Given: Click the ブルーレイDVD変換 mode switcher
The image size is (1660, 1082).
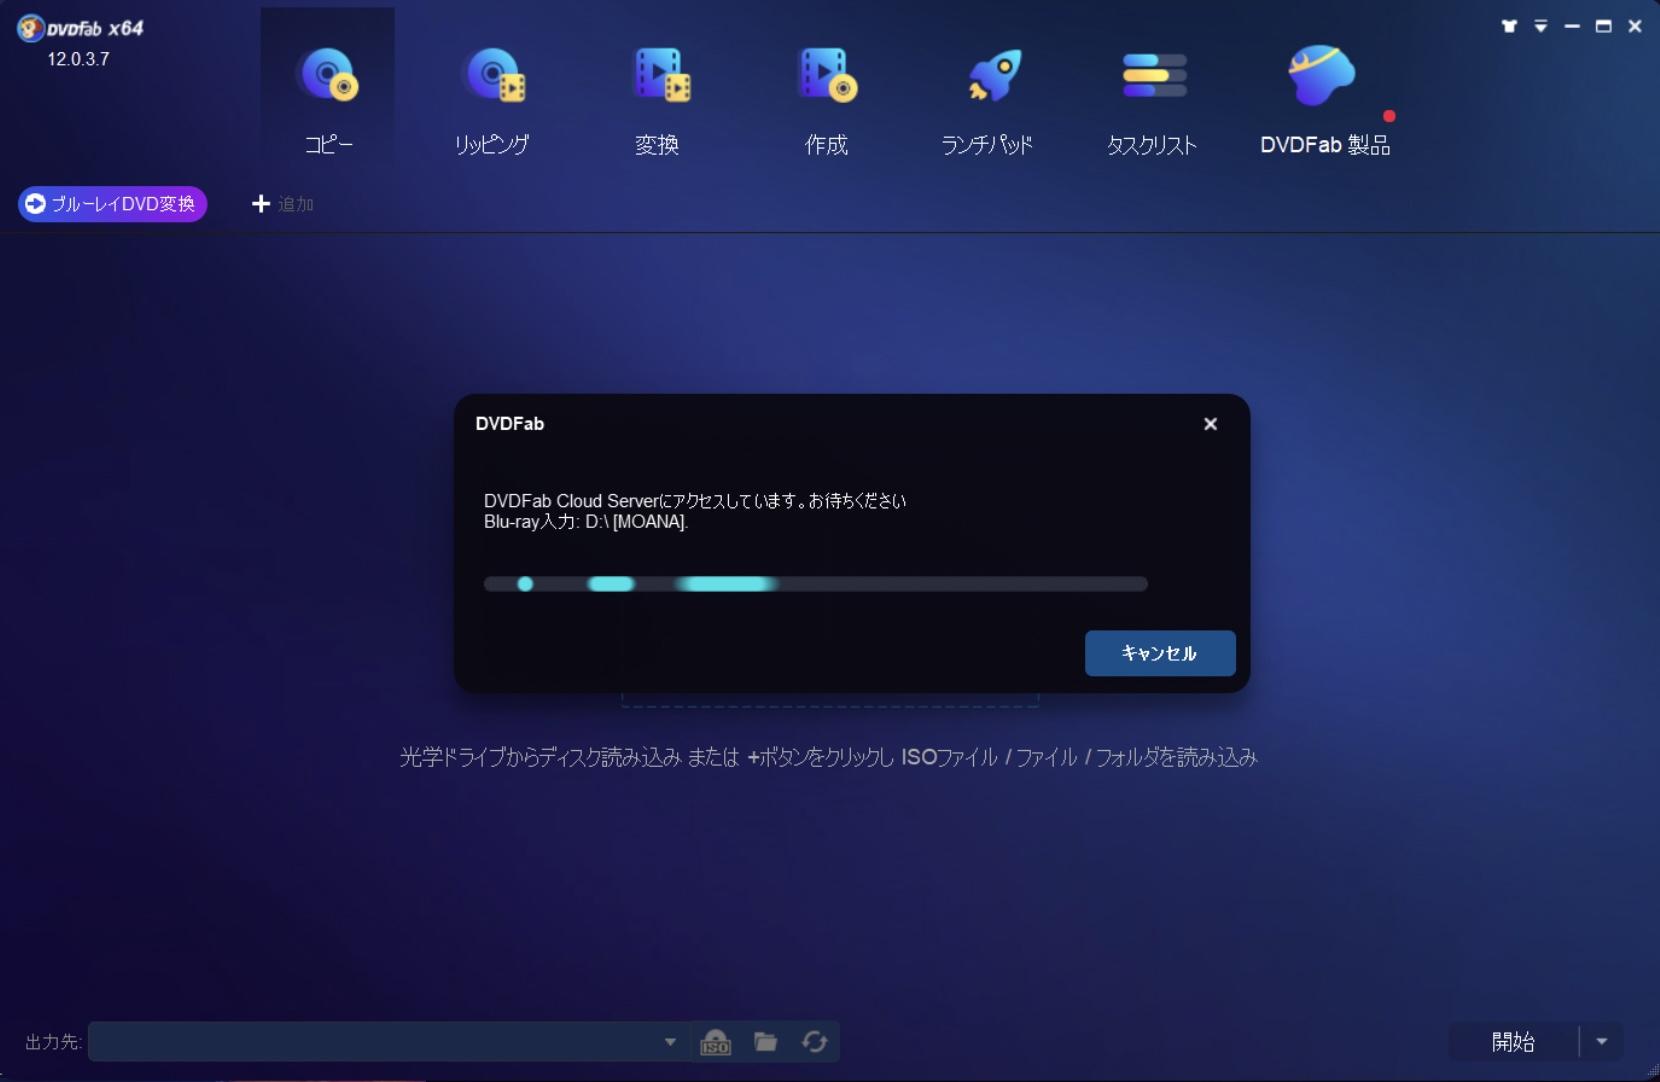Looking at the screenshot, I should (x=112, y=204).
